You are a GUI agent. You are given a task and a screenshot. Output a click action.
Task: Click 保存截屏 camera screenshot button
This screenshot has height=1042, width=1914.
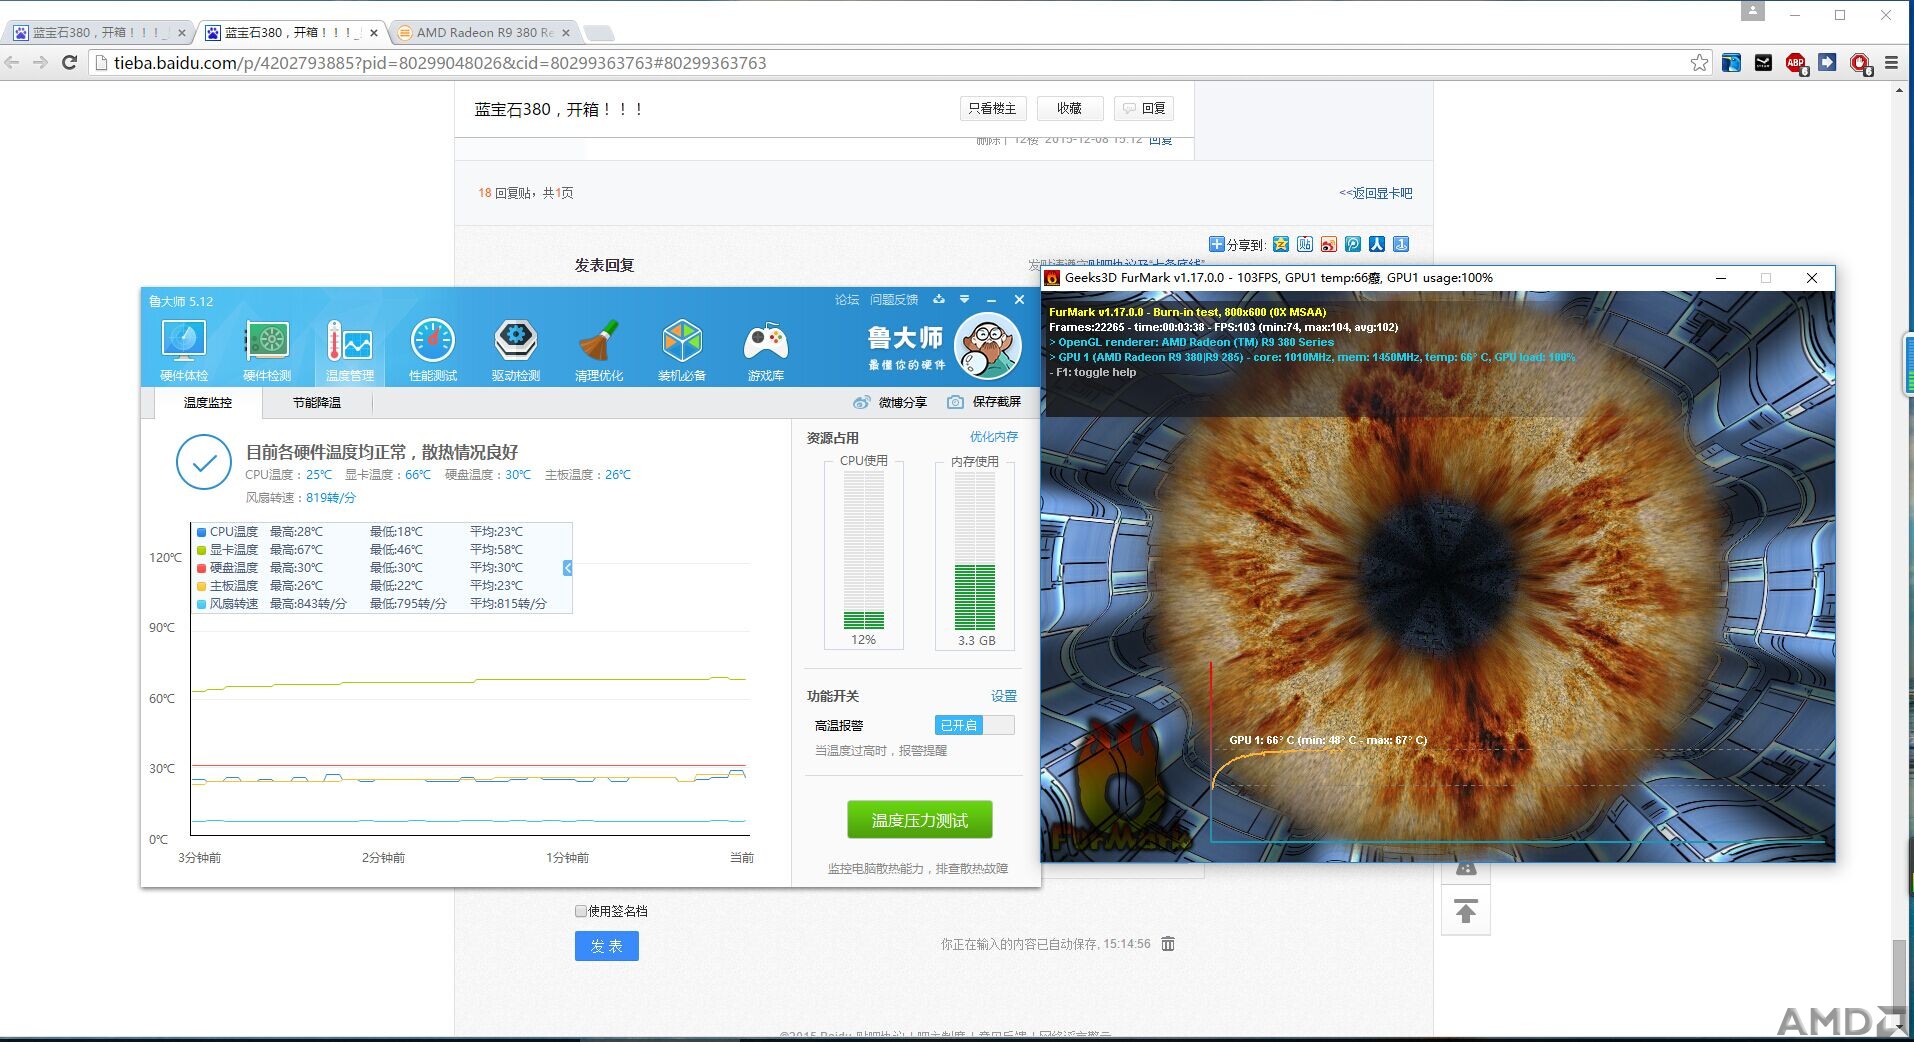(984, 402)
